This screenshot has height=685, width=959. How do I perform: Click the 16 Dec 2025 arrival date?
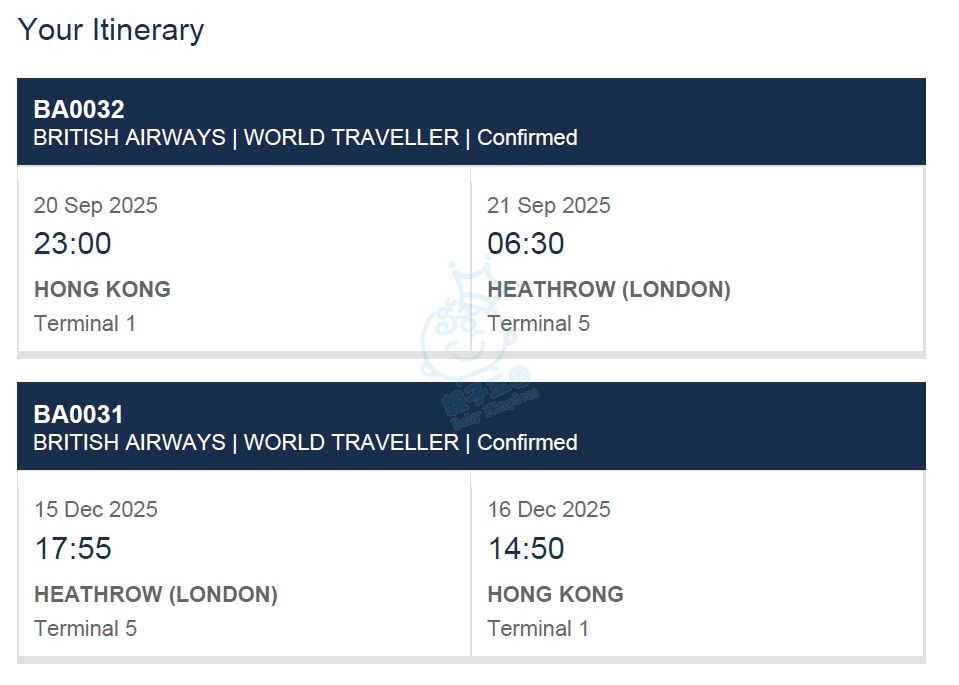coord(549,509)
